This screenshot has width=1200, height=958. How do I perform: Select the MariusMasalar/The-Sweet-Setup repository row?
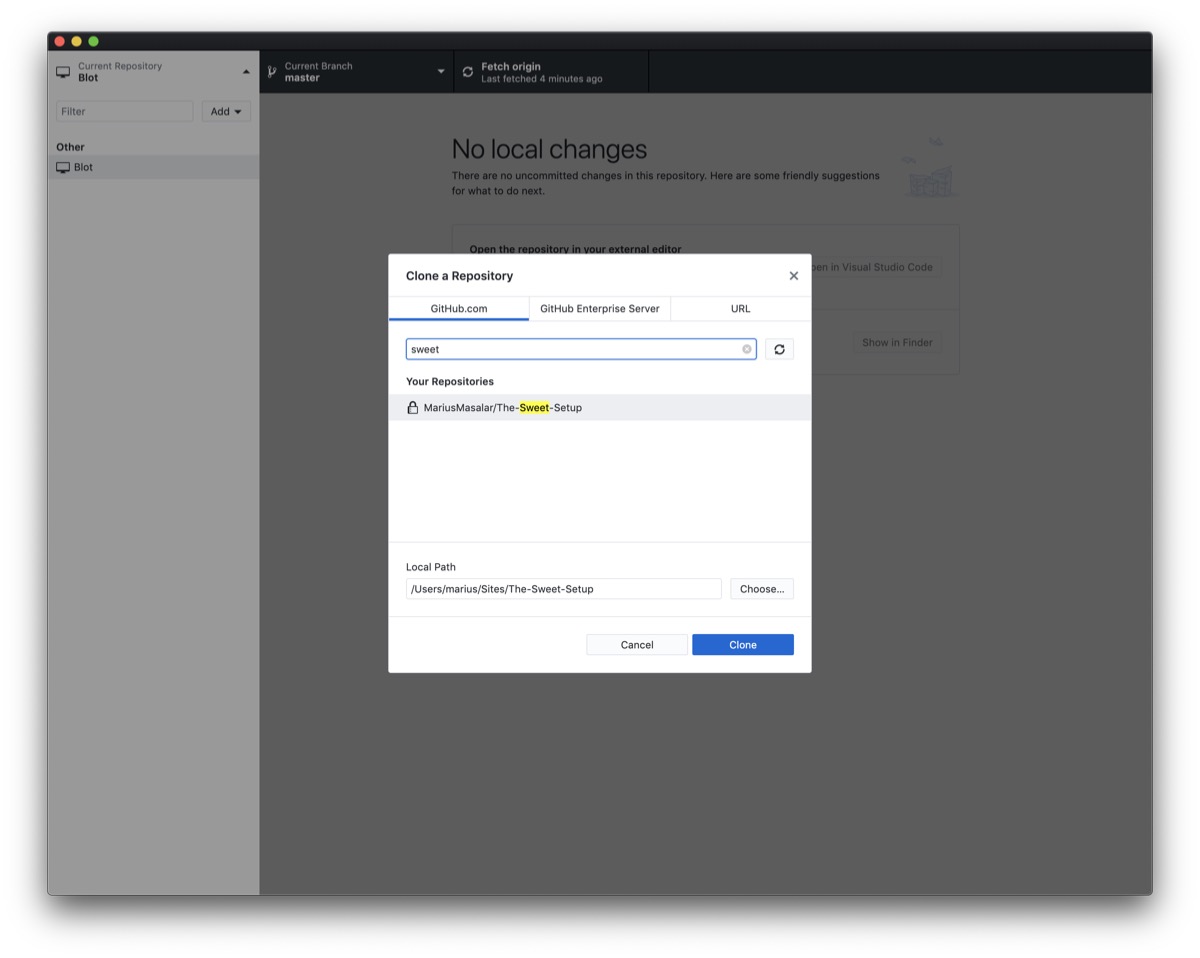coord(600,407)
